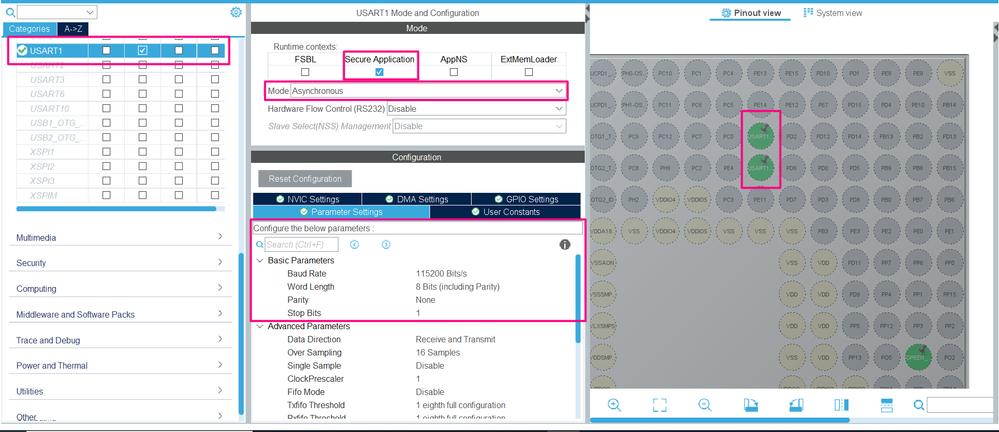The height and width of the screenshot is (432, 999).
Task: Click the parameter search magnifier icon
Action: pyautogui.click(x=259, y=245)
